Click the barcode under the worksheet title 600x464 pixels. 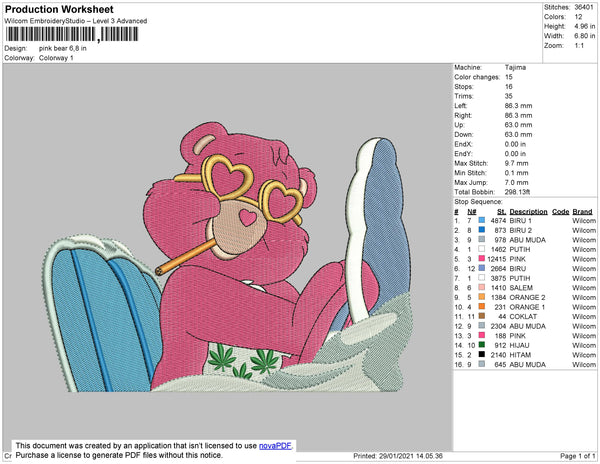pos(72,34)
